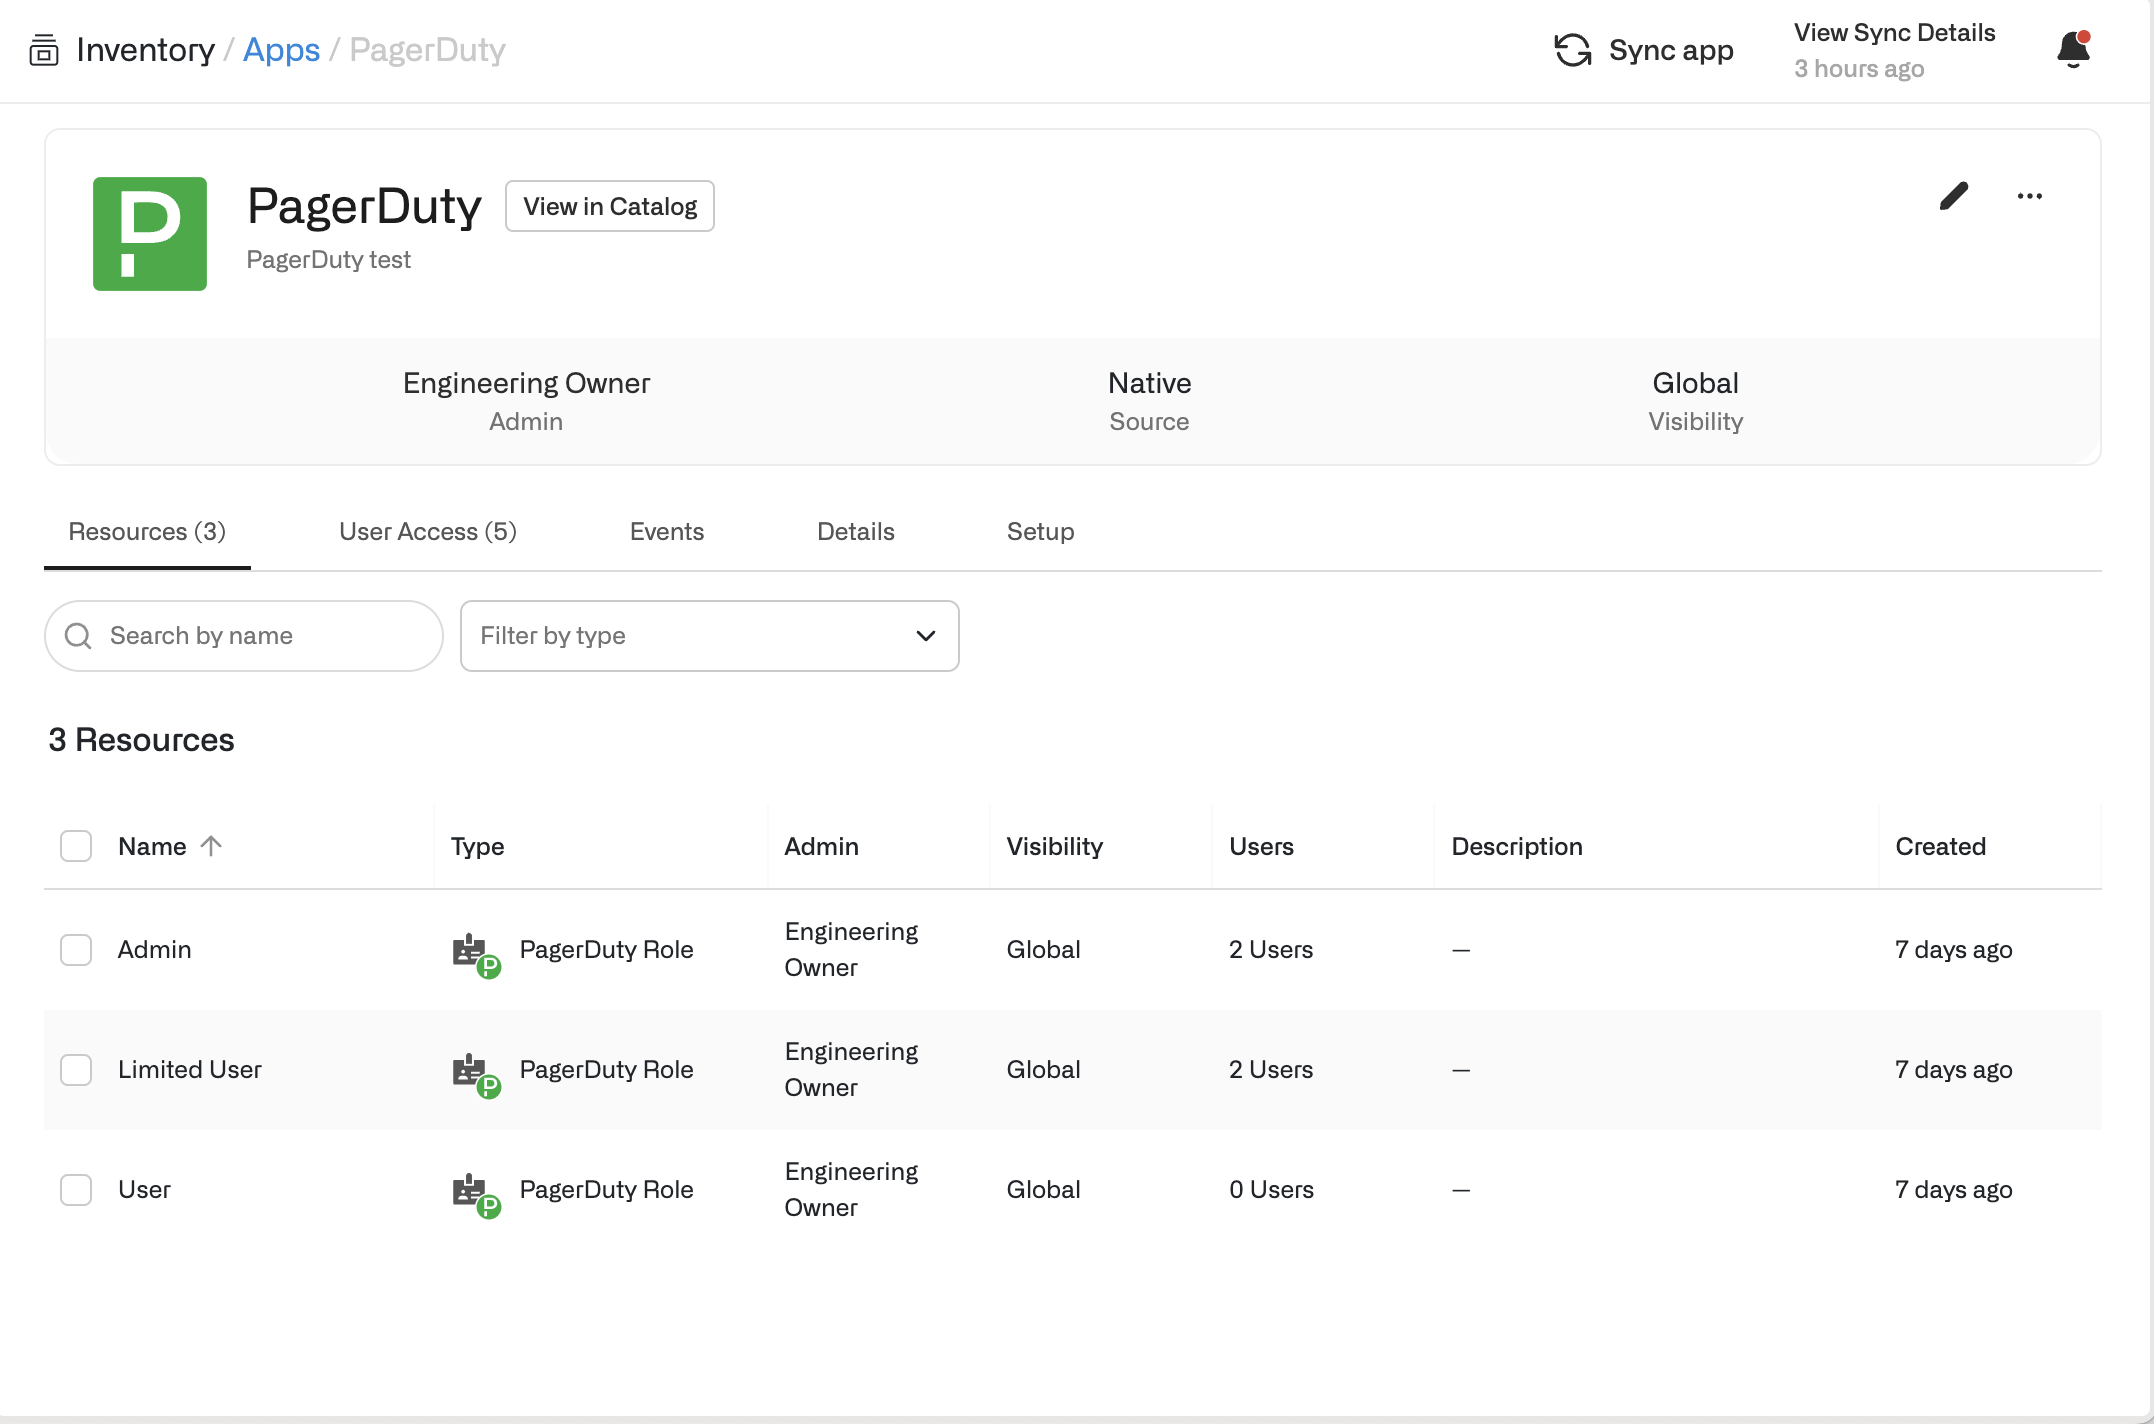Go to Inventory in the breadcrumb
The width and height of the screenshot is (2154, 1424).
[146, 50]
